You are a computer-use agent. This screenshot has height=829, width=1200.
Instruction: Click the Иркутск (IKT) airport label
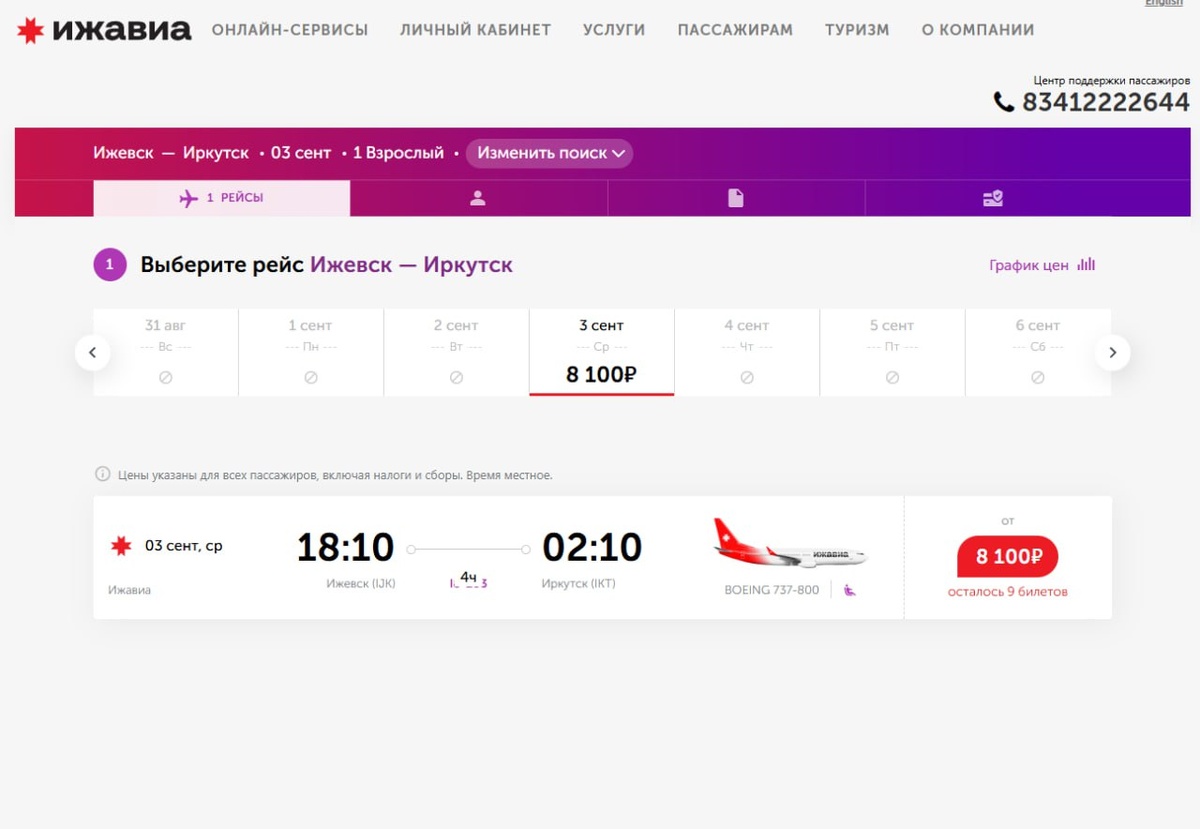coord(578,583)
